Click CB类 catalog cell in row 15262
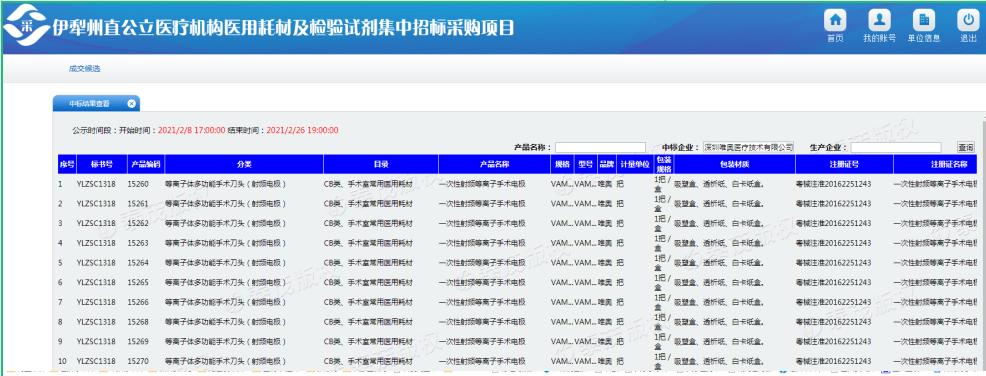Viewport: 986px width, 376px height. [368, 223]
